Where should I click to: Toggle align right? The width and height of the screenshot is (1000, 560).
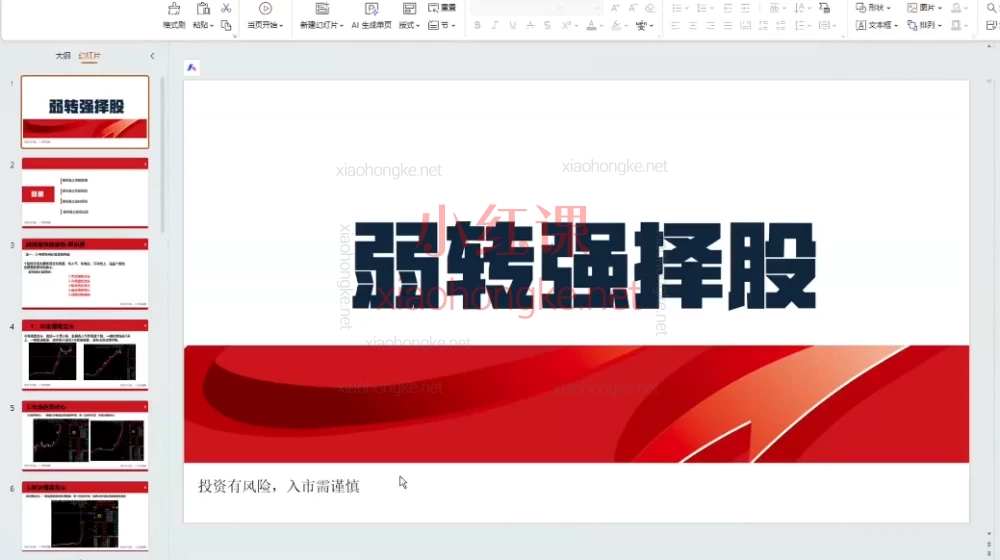pos(710,26)
